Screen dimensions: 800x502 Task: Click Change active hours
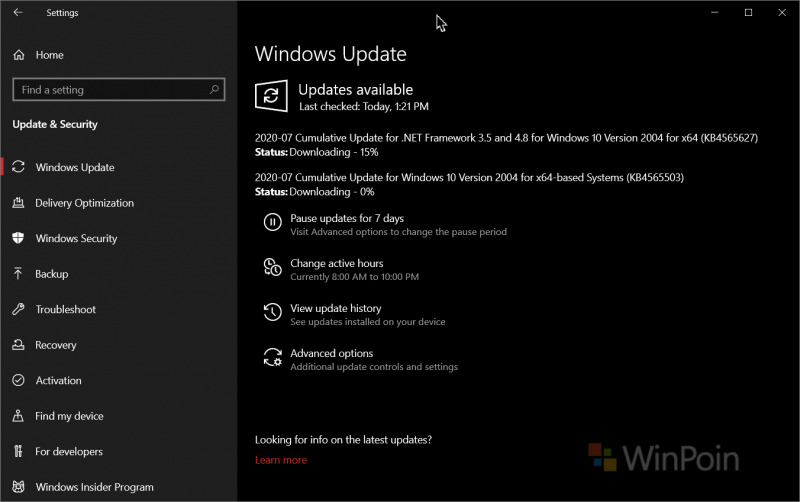pyautogui.click(x=337, y=263)
